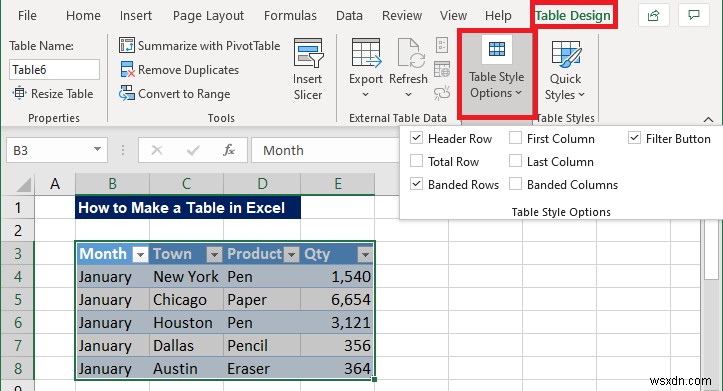This screenshot has width=723, height=391.
Task: Open the Help tab
Action: pos(498,16)
